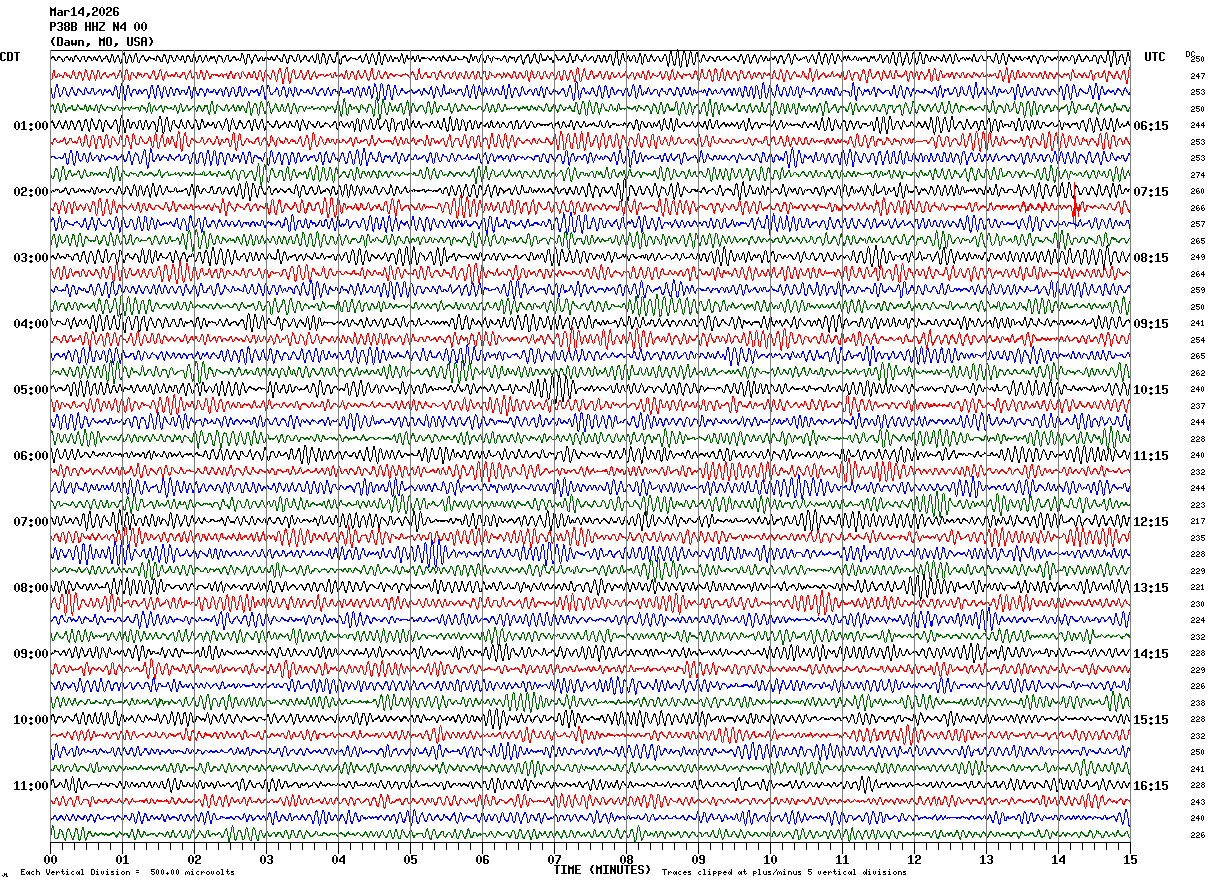This screenshot has height=886, width=1210.
Task: Select the 07:00 CDT row label
Action: (x=30, y=522)
